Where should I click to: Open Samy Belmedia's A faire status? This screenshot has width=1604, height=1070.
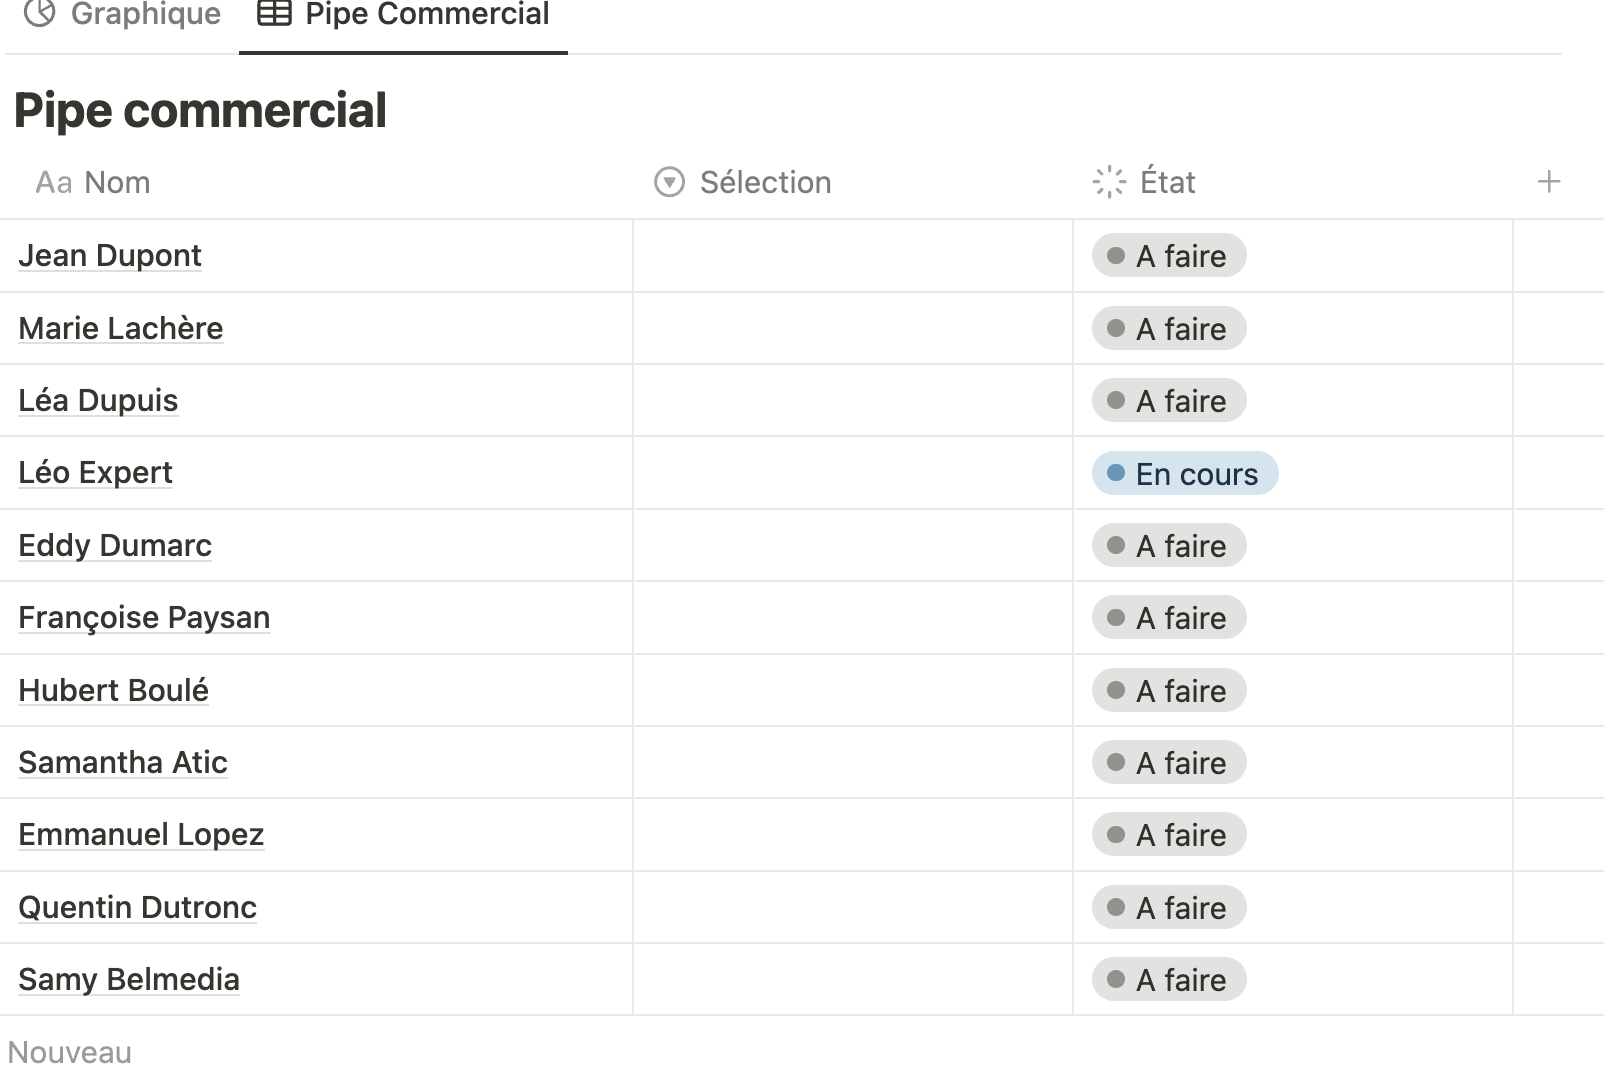coord(1169,980)
